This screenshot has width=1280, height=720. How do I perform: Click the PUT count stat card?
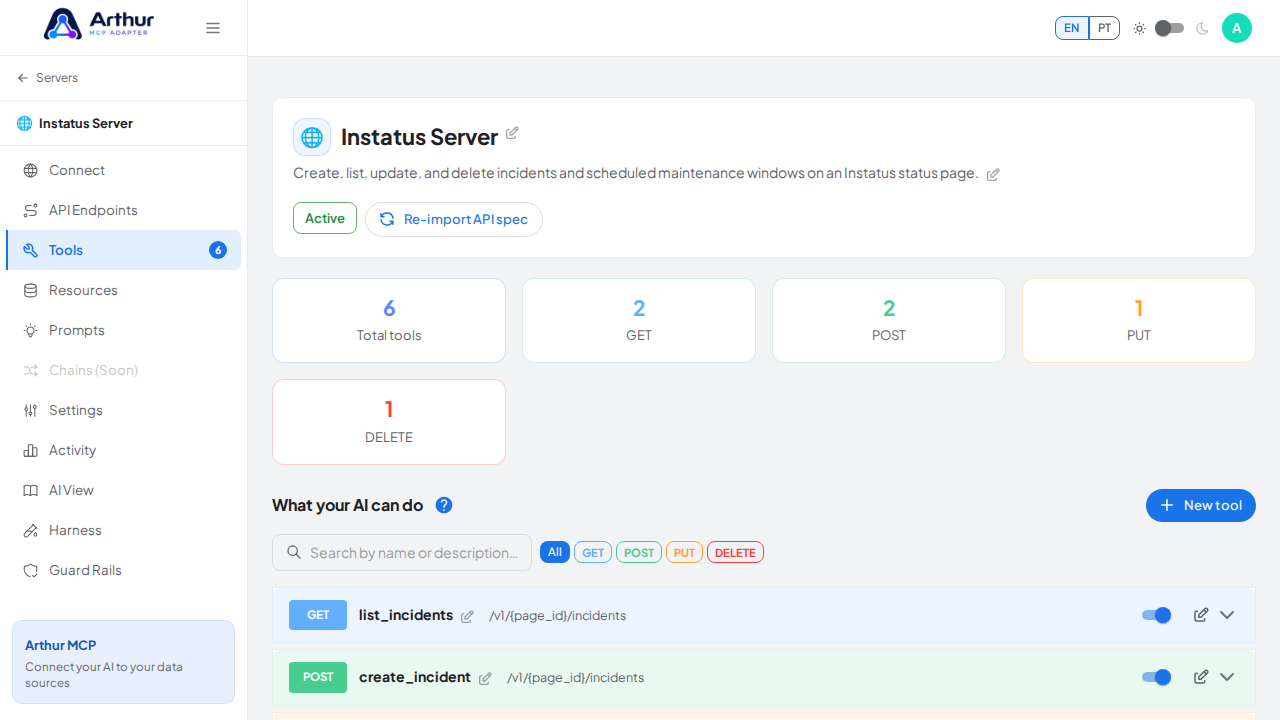1139,320
